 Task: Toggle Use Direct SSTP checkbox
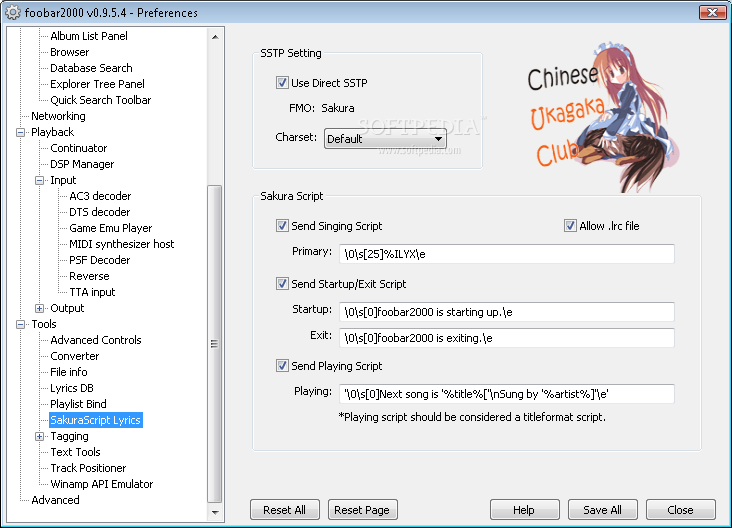pos(282,83)
